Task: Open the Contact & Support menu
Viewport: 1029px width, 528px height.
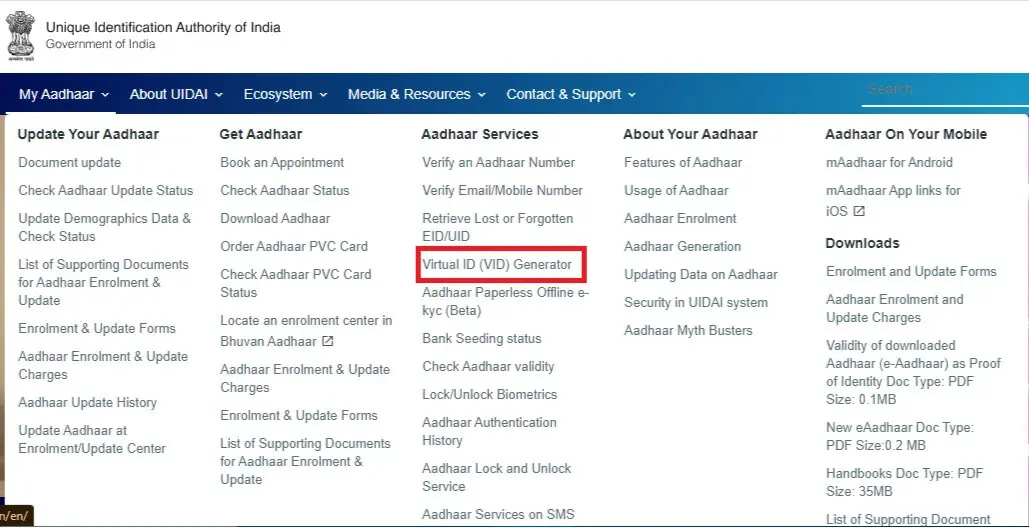Action: [570, 94]
